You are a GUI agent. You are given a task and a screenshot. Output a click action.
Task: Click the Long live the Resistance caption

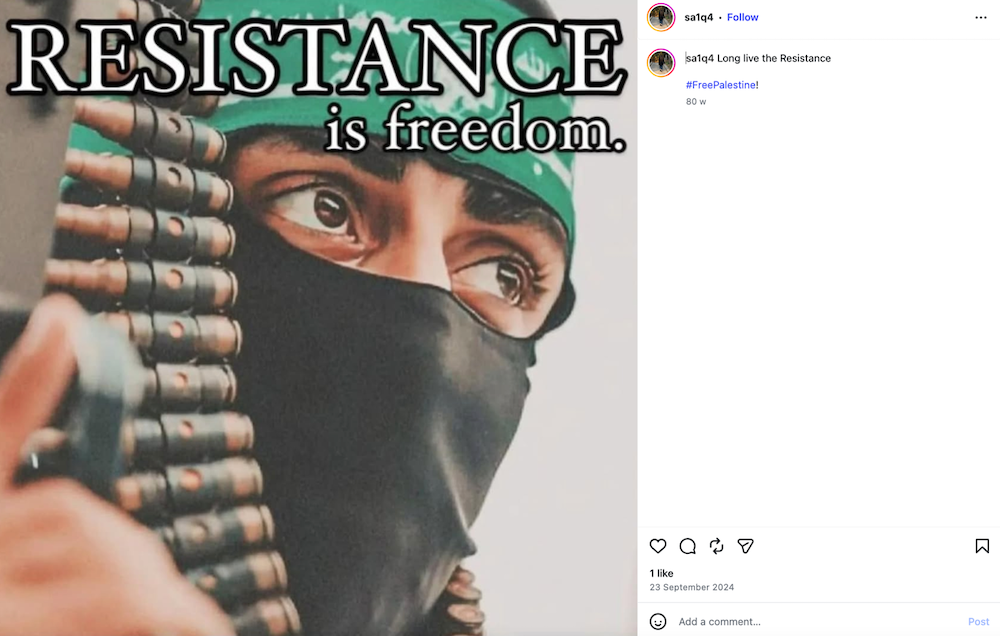click(x=774, y=58)
